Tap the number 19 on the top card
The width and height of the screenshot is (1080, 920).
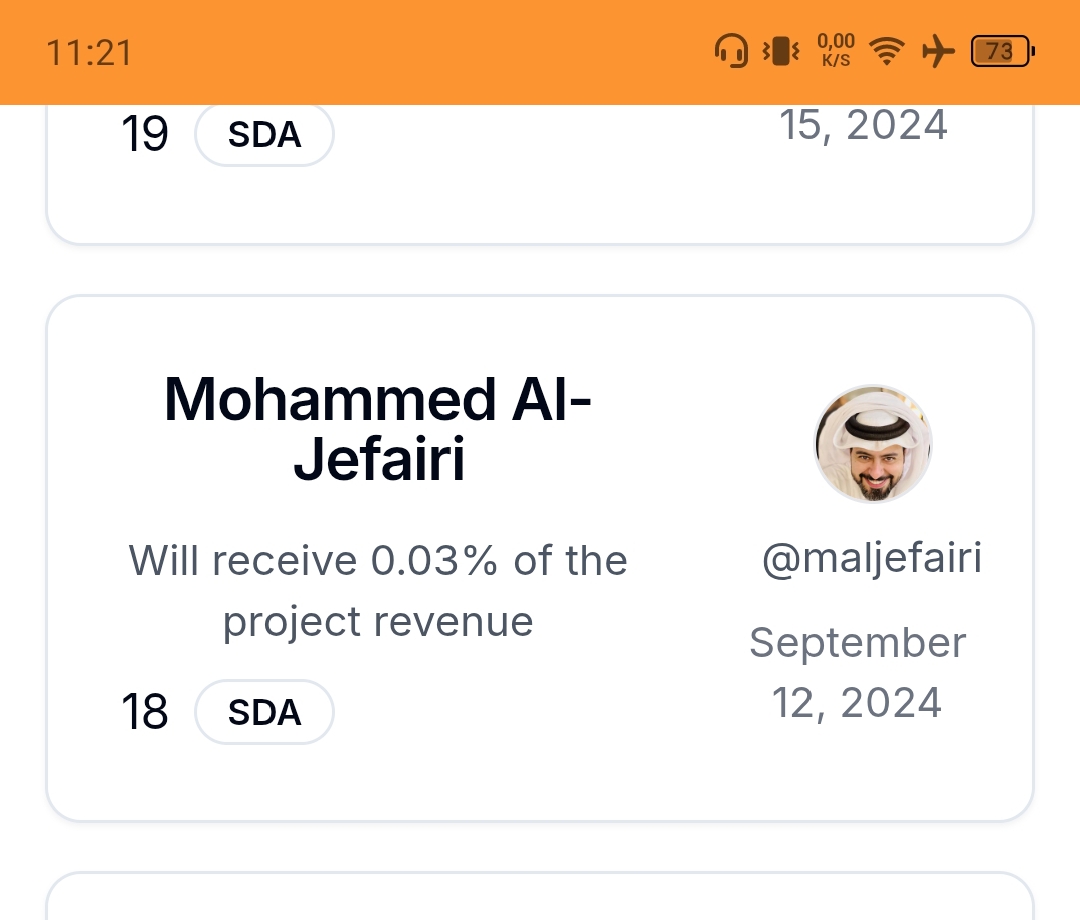tap(145, 134)
